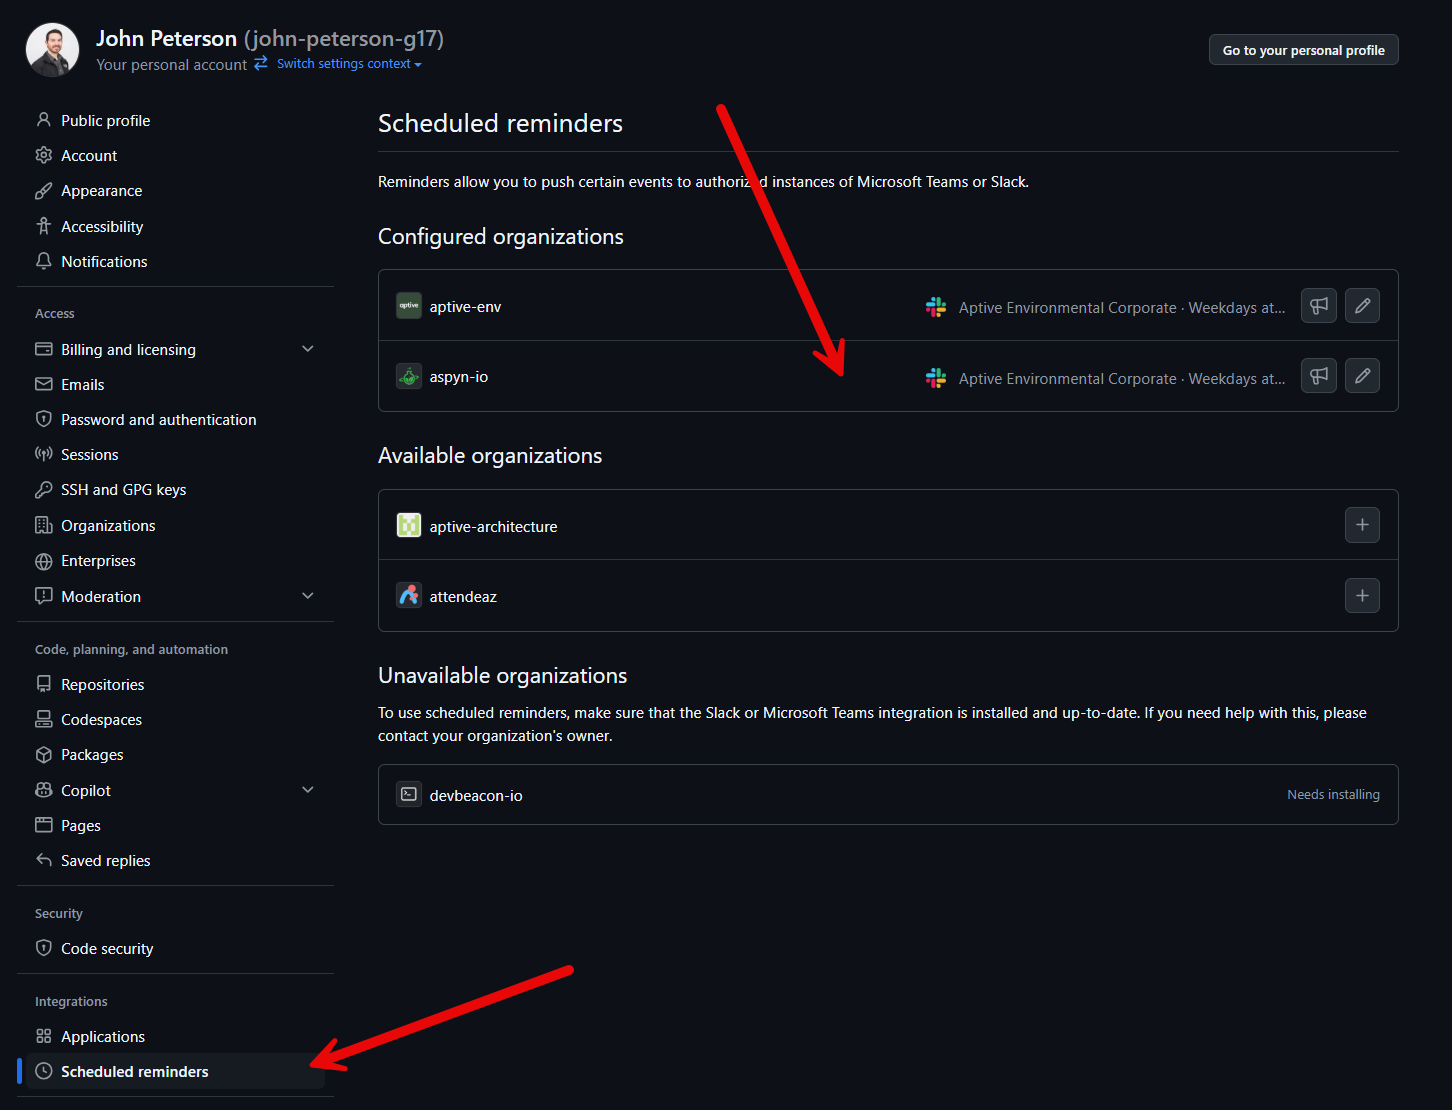
Task: Click John Peterson's profile avatar
Action: click(52, 50)
